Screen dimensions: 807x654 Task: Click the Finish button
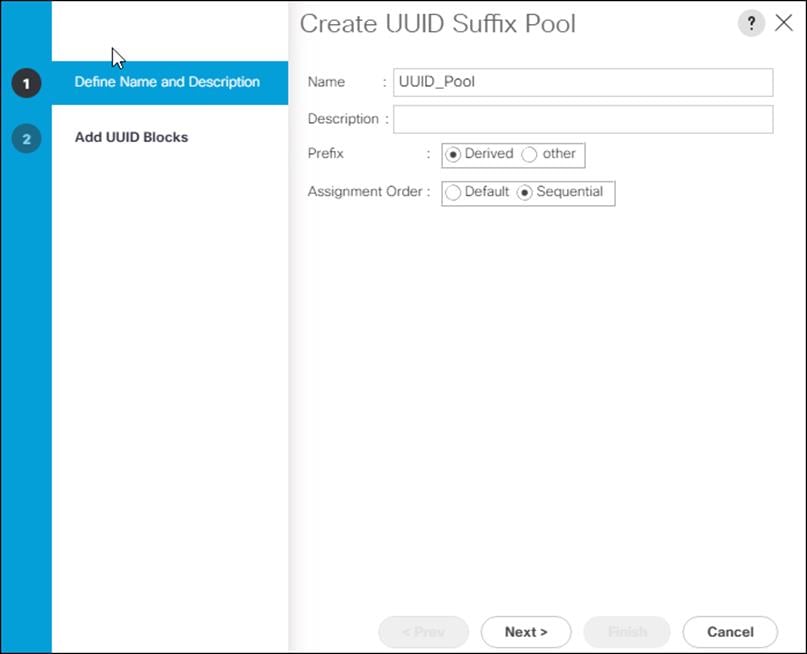point(627,632)
